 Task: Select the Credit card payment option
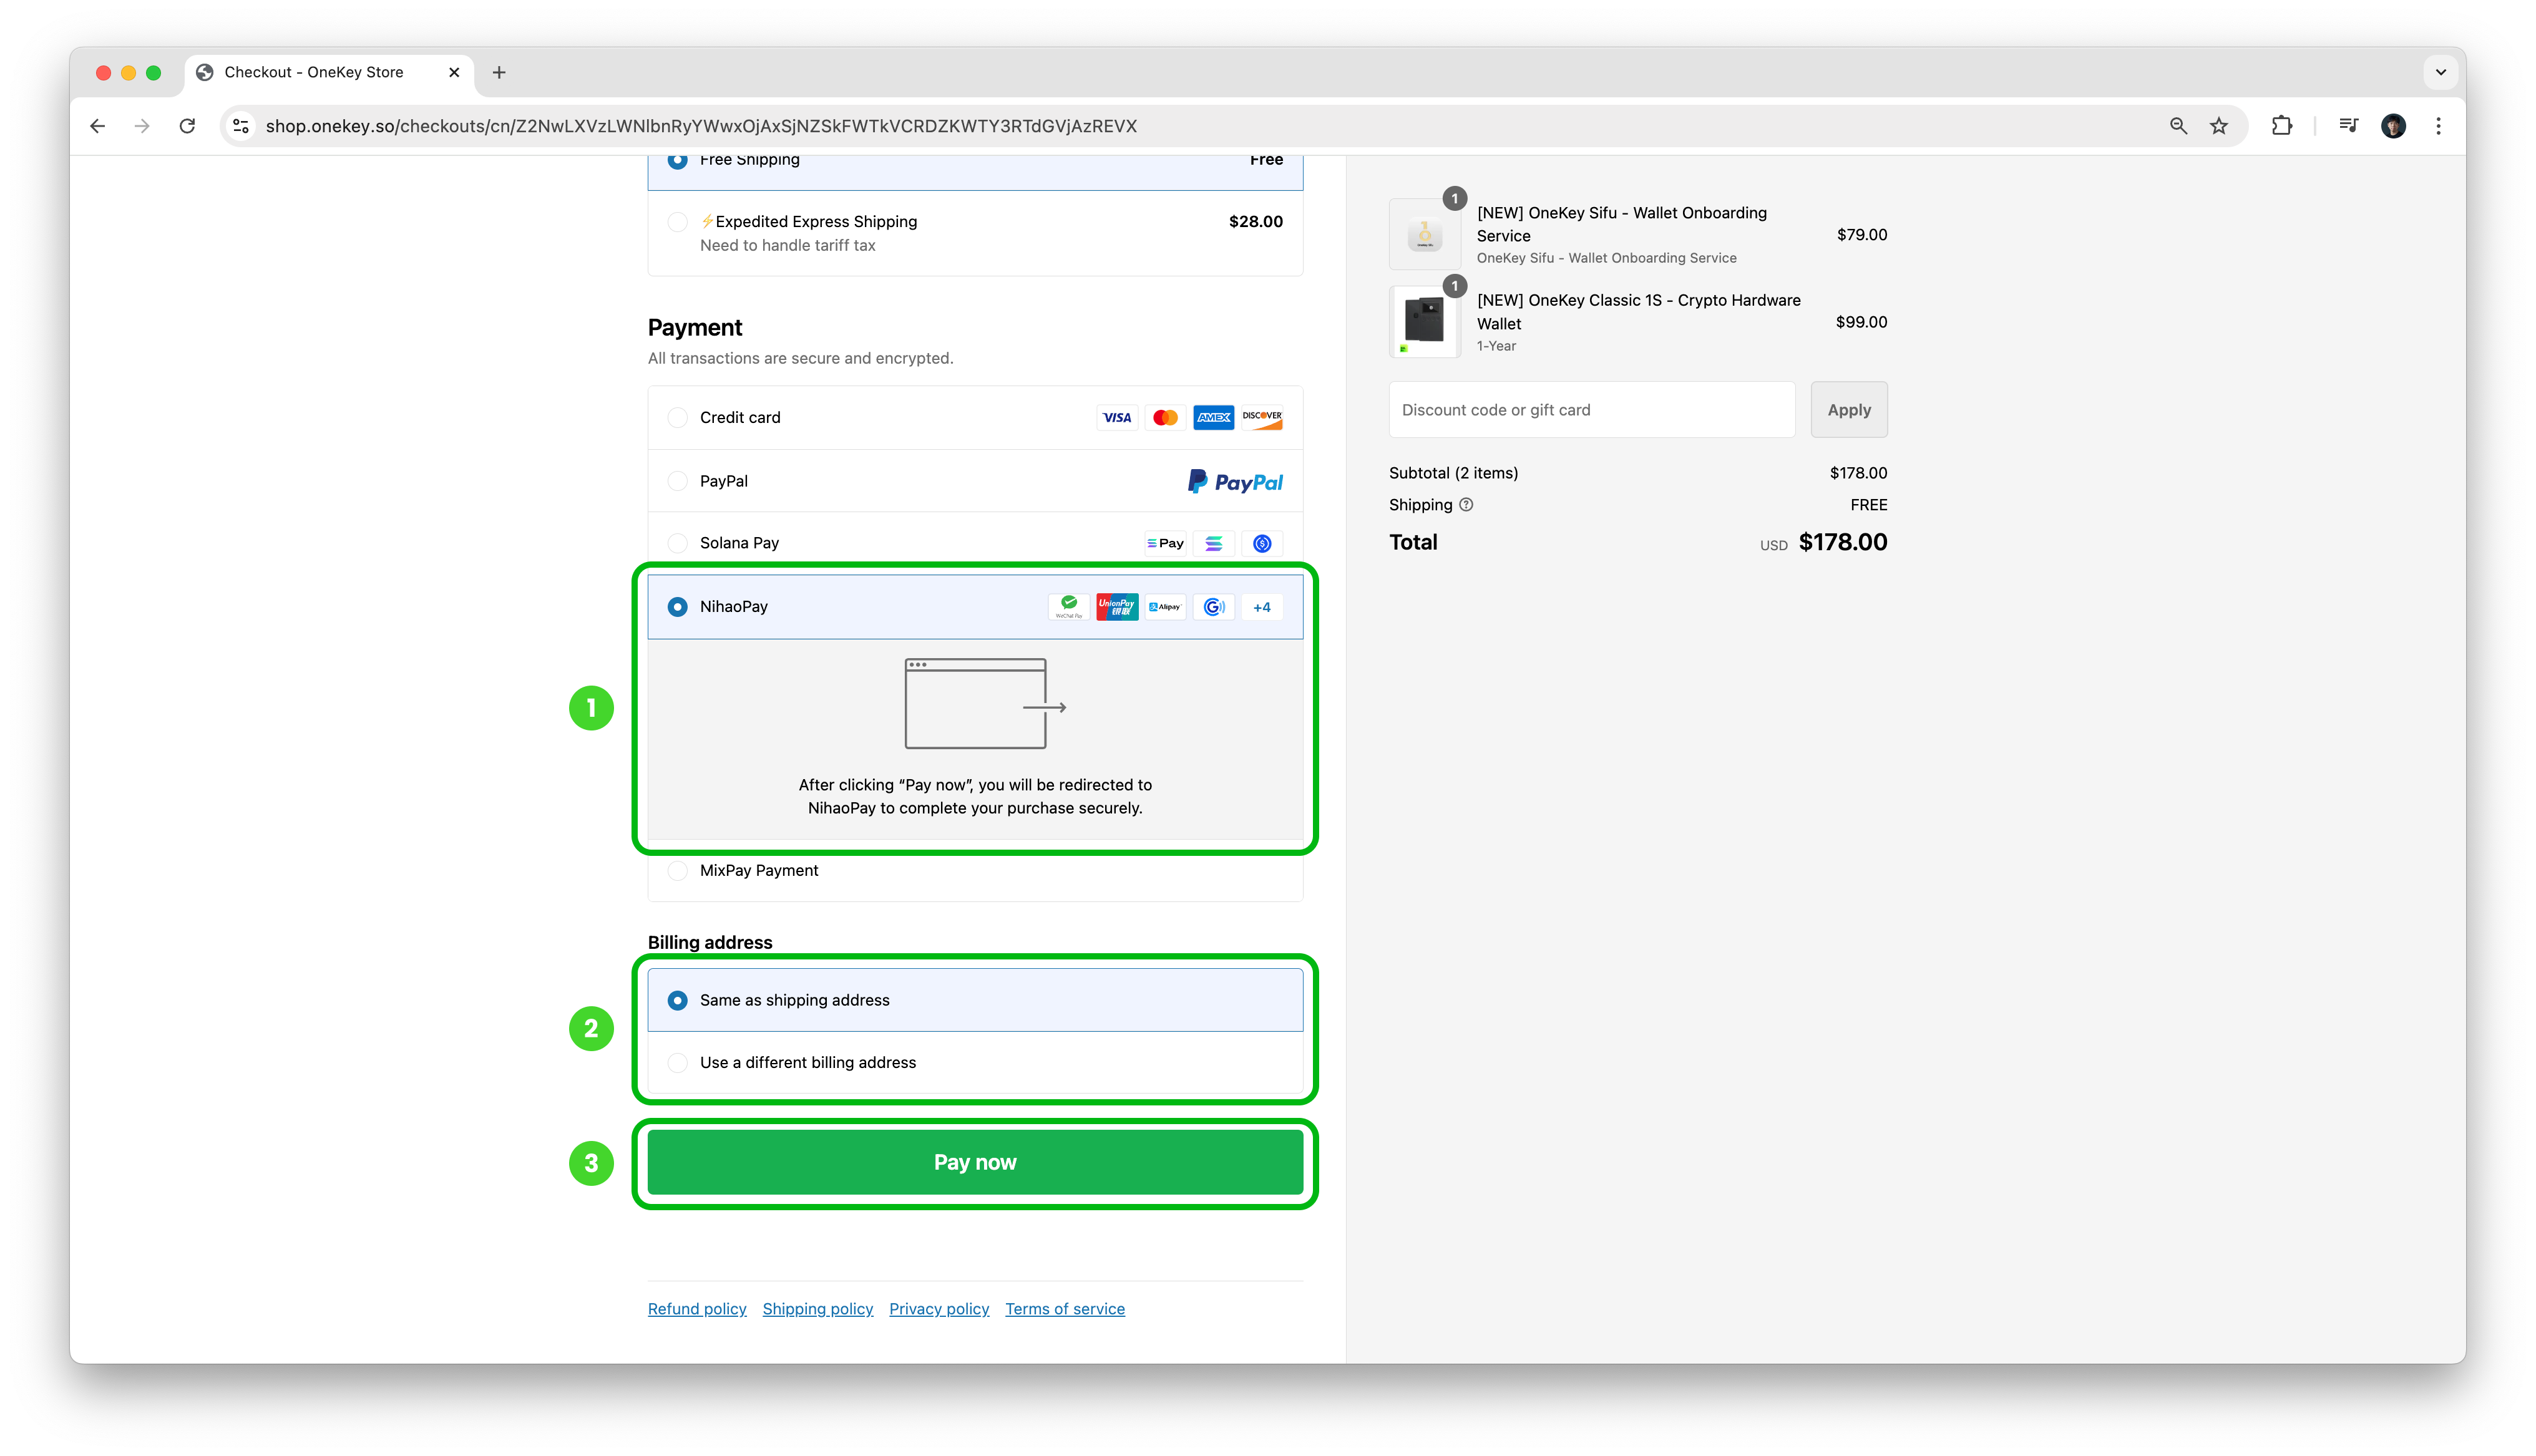975,418
